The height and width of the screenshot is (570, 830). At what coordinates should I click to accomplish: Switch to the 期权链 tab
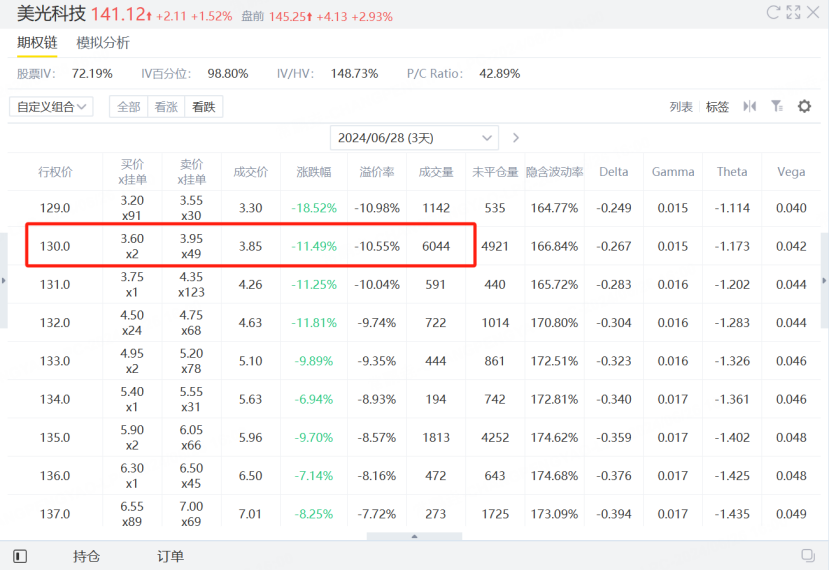pyautogui.click(x=37, y=42)
